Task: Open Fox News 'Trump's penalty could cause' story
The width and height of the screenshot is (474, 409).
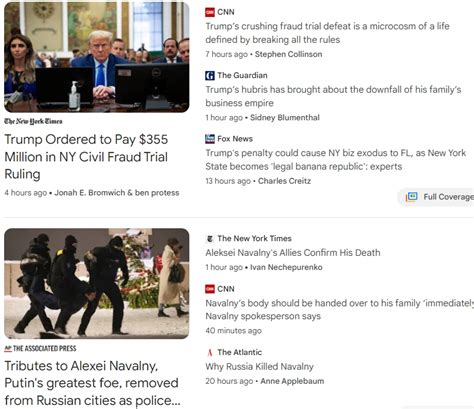Action: point(335,160)
